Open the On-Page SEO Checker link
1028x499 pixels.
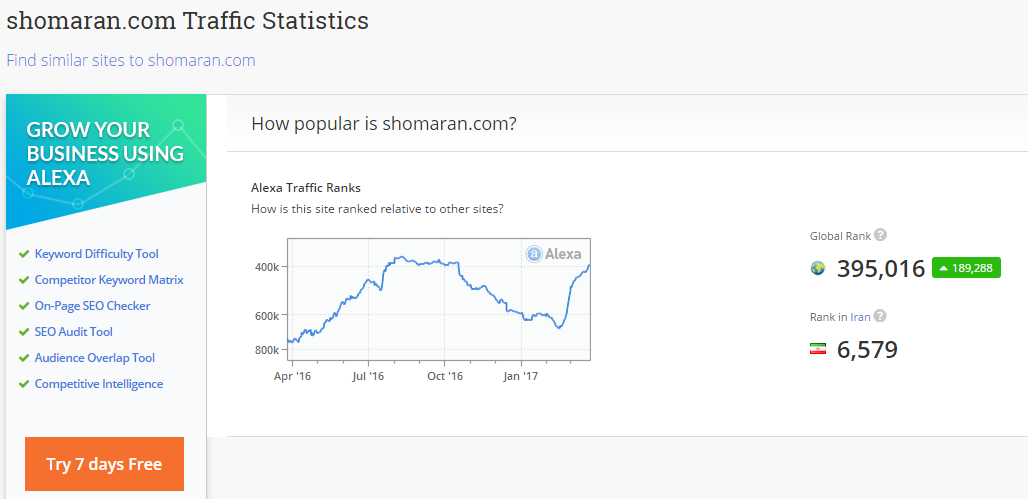(92, 306)
